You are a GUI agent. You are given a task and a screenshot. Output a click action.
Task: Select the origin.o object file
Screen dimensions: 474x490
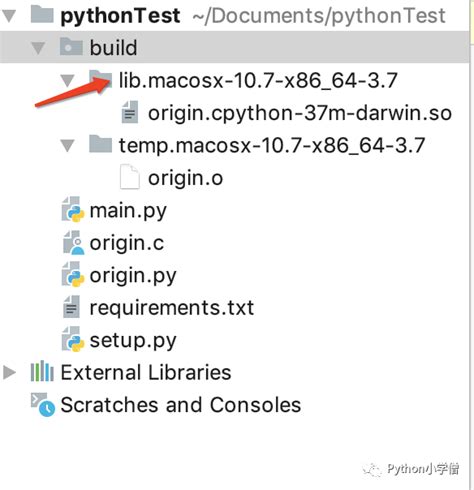click(x=185, y=178)
